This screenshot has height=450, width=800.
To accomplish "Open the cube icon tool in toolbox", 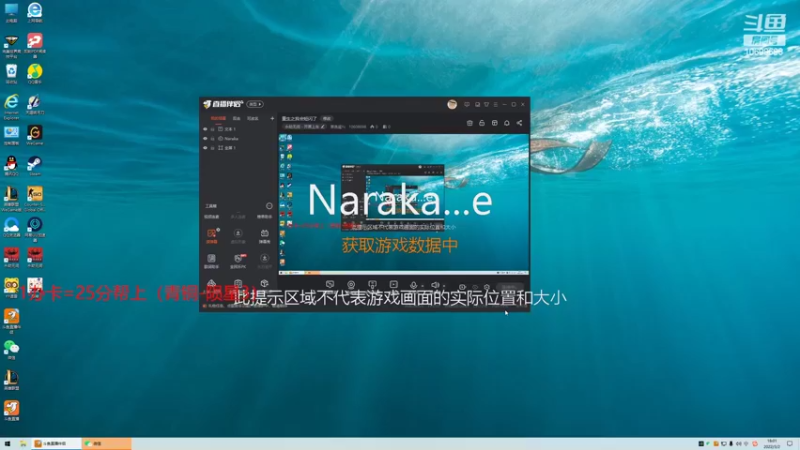I will pos(264,283).
